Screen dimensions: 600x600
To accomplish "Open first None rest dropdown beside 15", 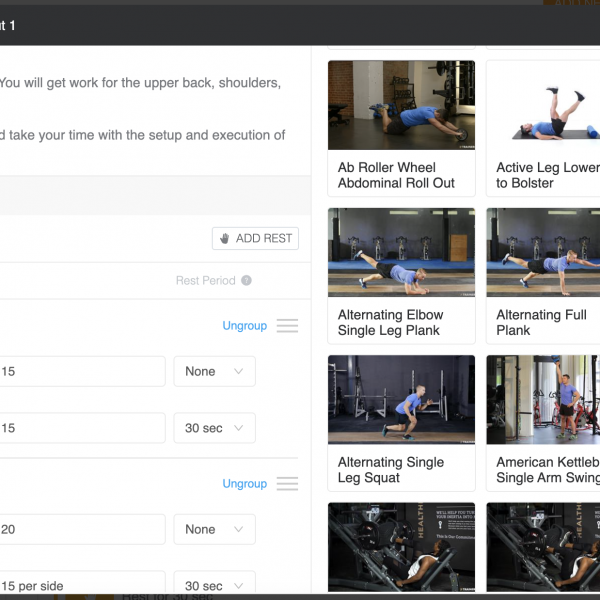I will click(x=215, y=371).
